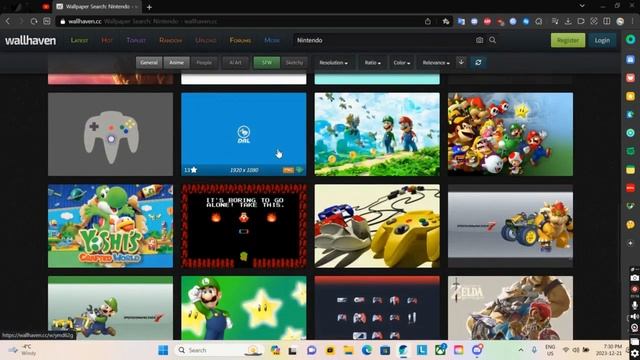
Task: Switch to the YouTube pinned tab
Action: [45, 7]
